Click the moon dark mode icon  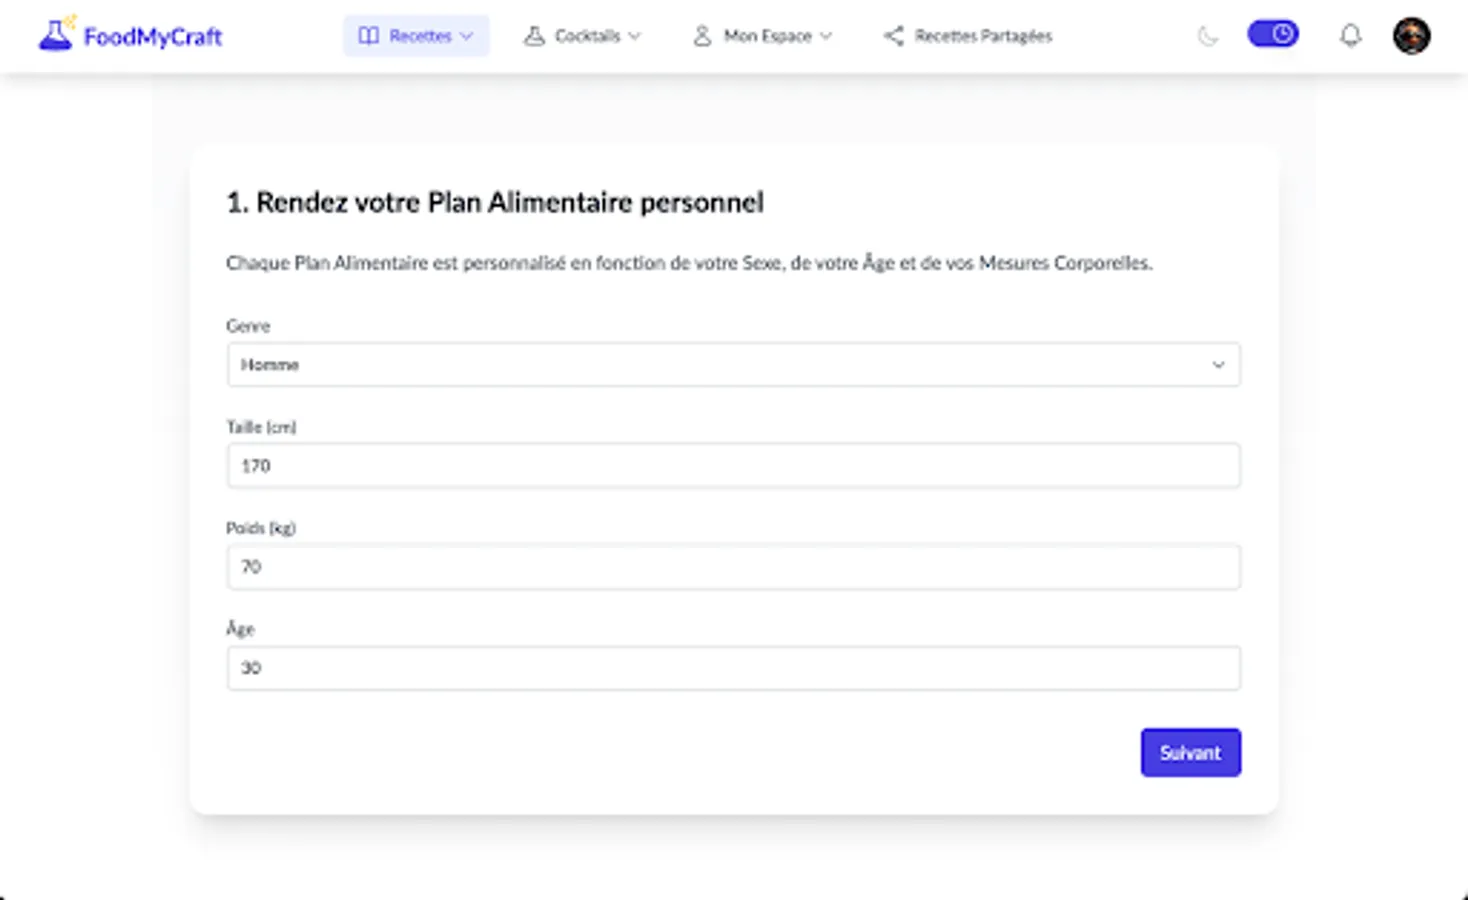click(1208, 36)
